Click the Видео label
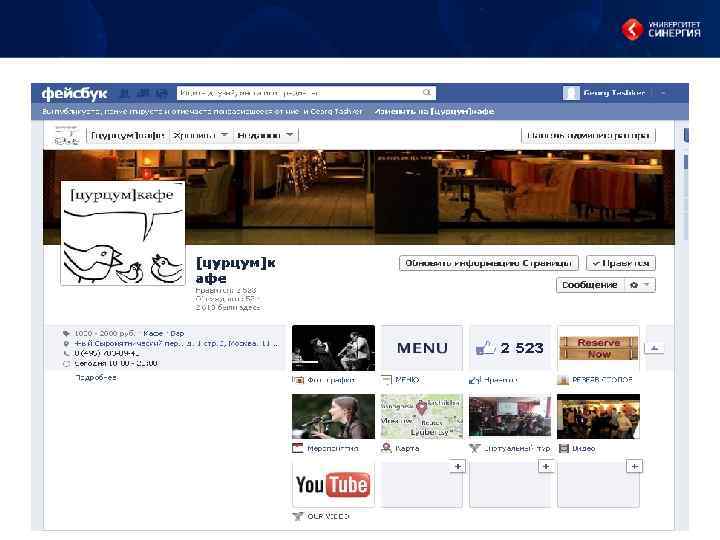This screenshot has width=720, height=540. tap(584, 449)
